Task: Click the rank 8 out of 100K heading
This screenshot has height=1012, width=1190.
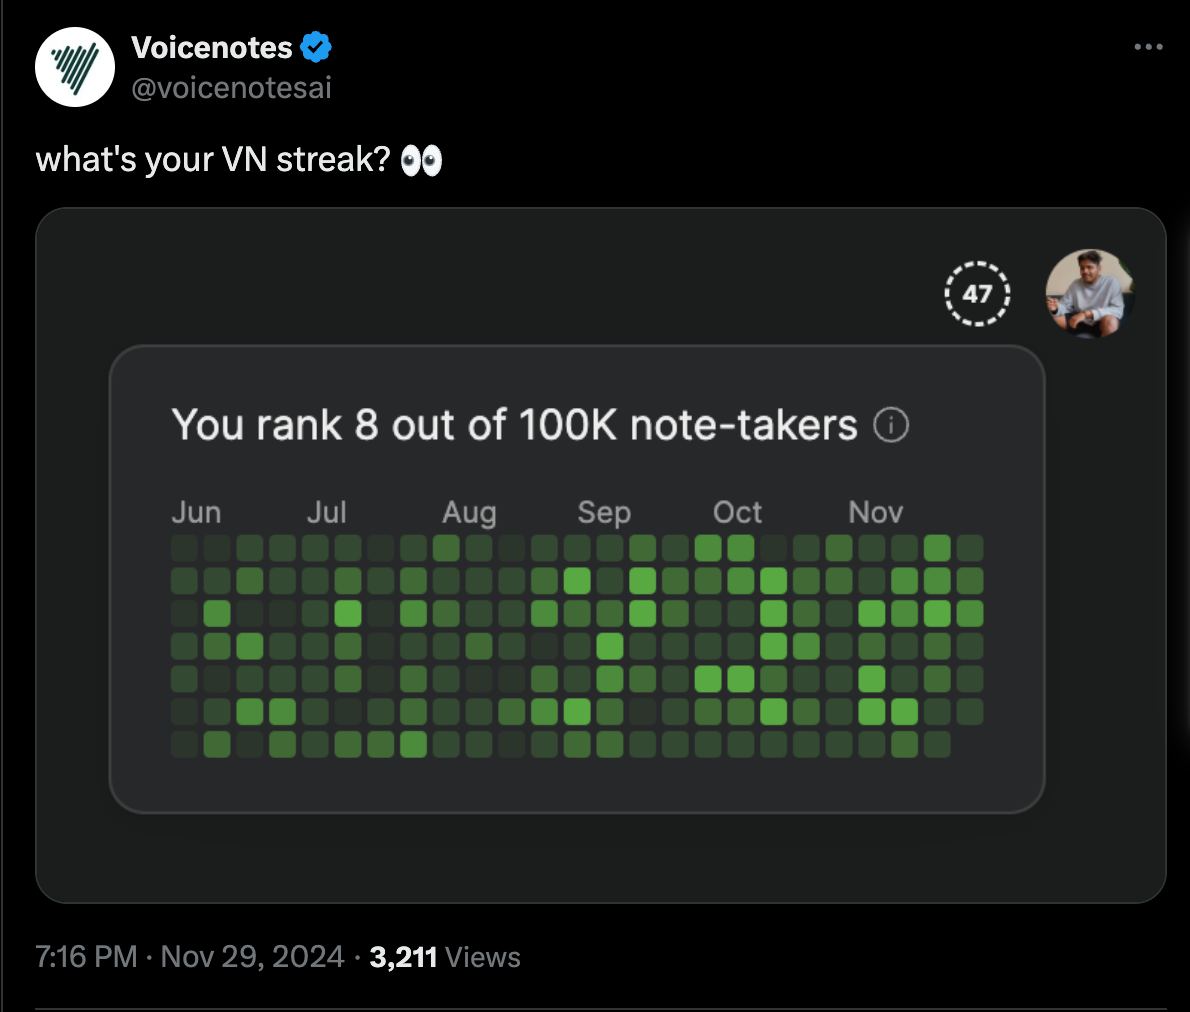Action: point(514,425)
